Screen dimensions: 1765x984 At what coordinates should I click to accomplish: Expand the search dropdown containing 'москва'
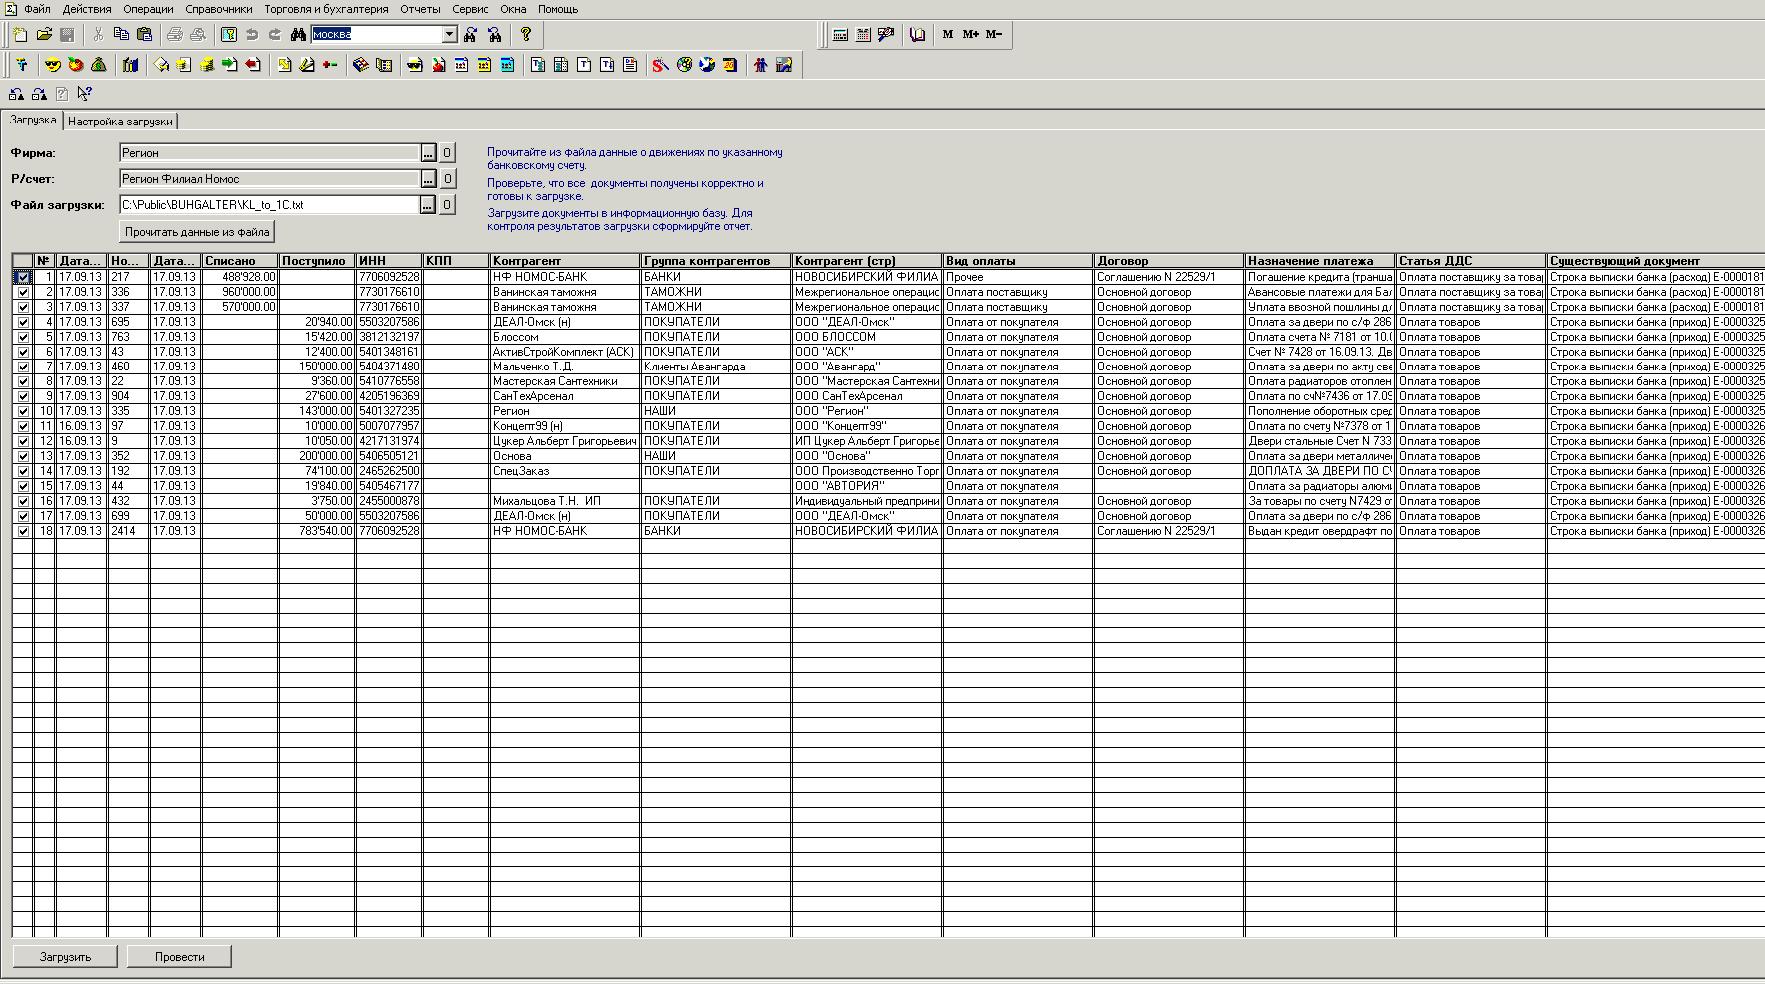coord(449,35)
